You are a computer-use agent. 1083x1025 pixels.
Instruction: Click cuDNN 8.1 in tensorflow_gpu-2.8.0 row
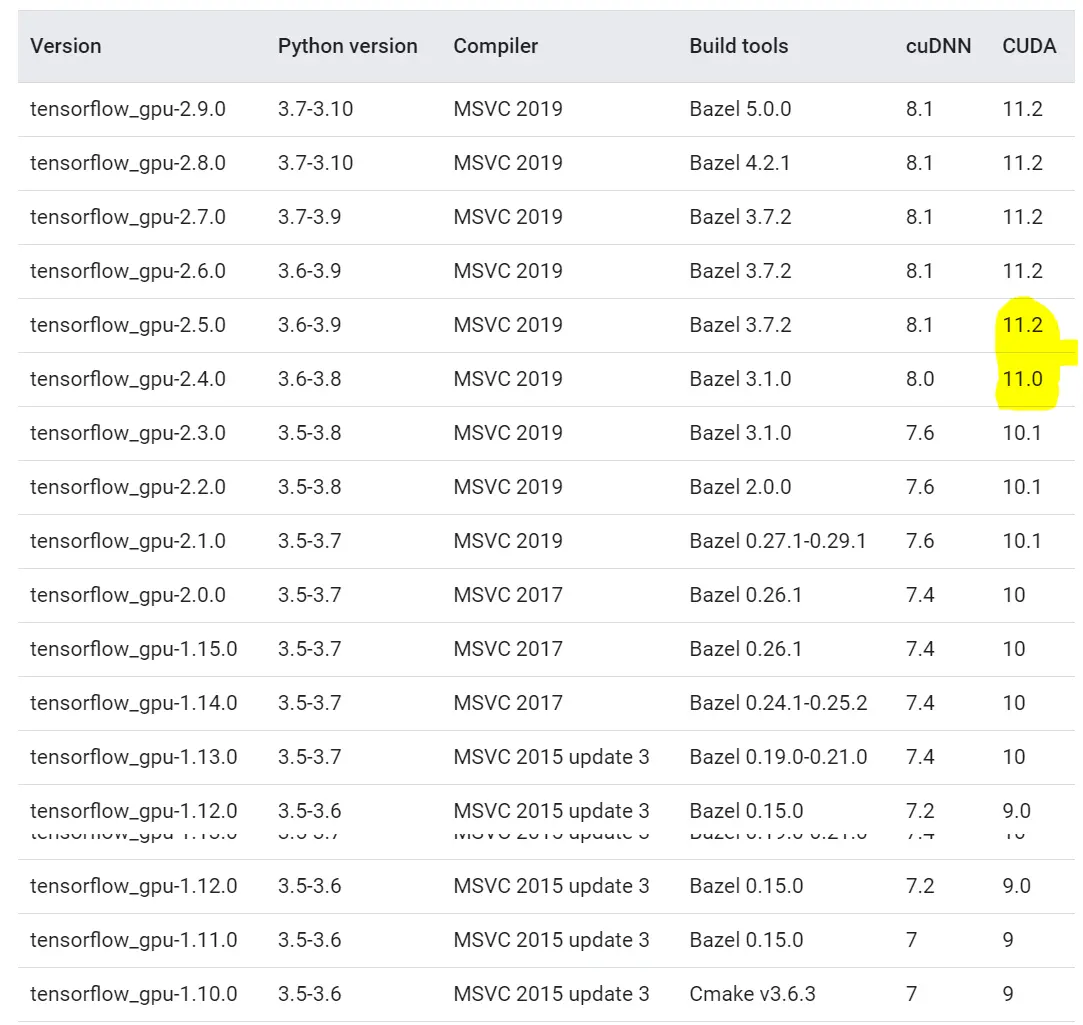coord(919,163)
